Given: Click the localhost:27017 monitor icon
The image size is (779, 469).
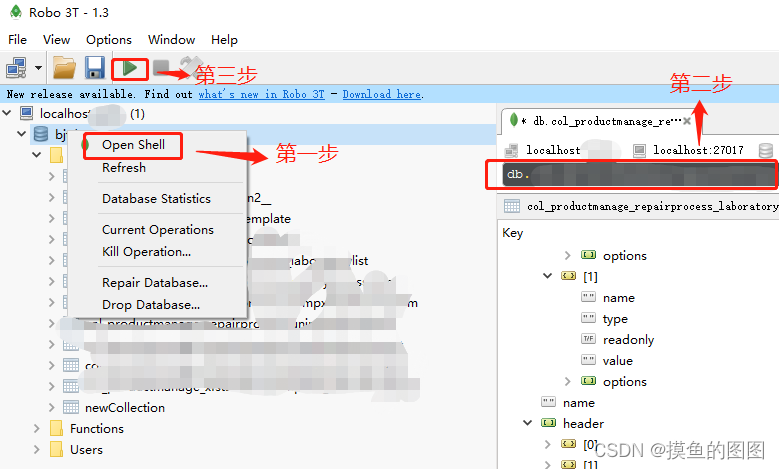Looking at the screenshot, I should point(639,150).
